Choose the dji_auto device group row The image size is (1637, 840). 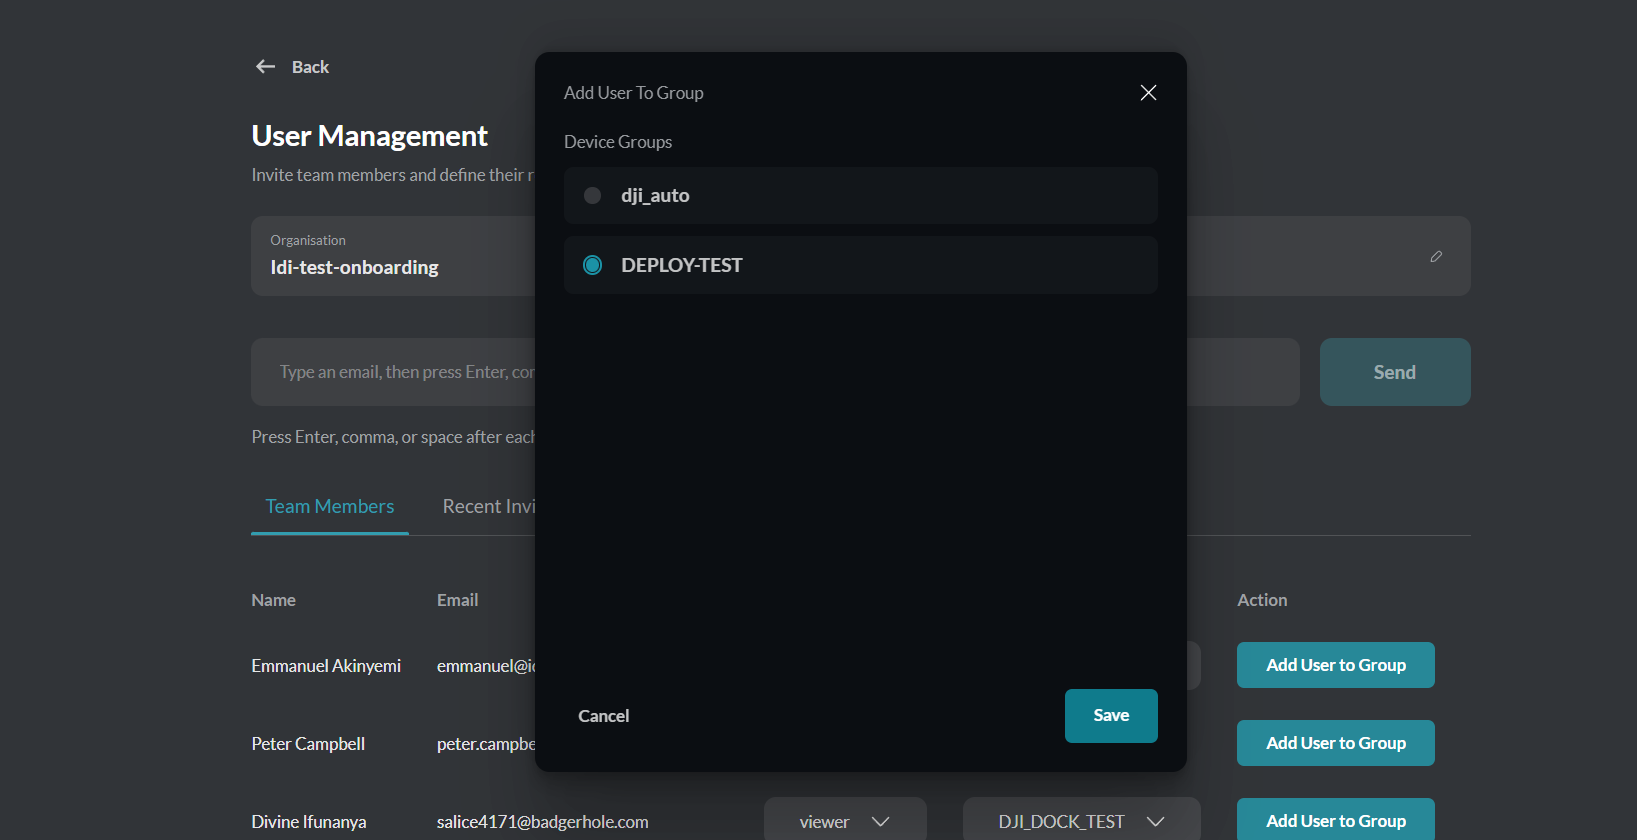click(861, 196)
